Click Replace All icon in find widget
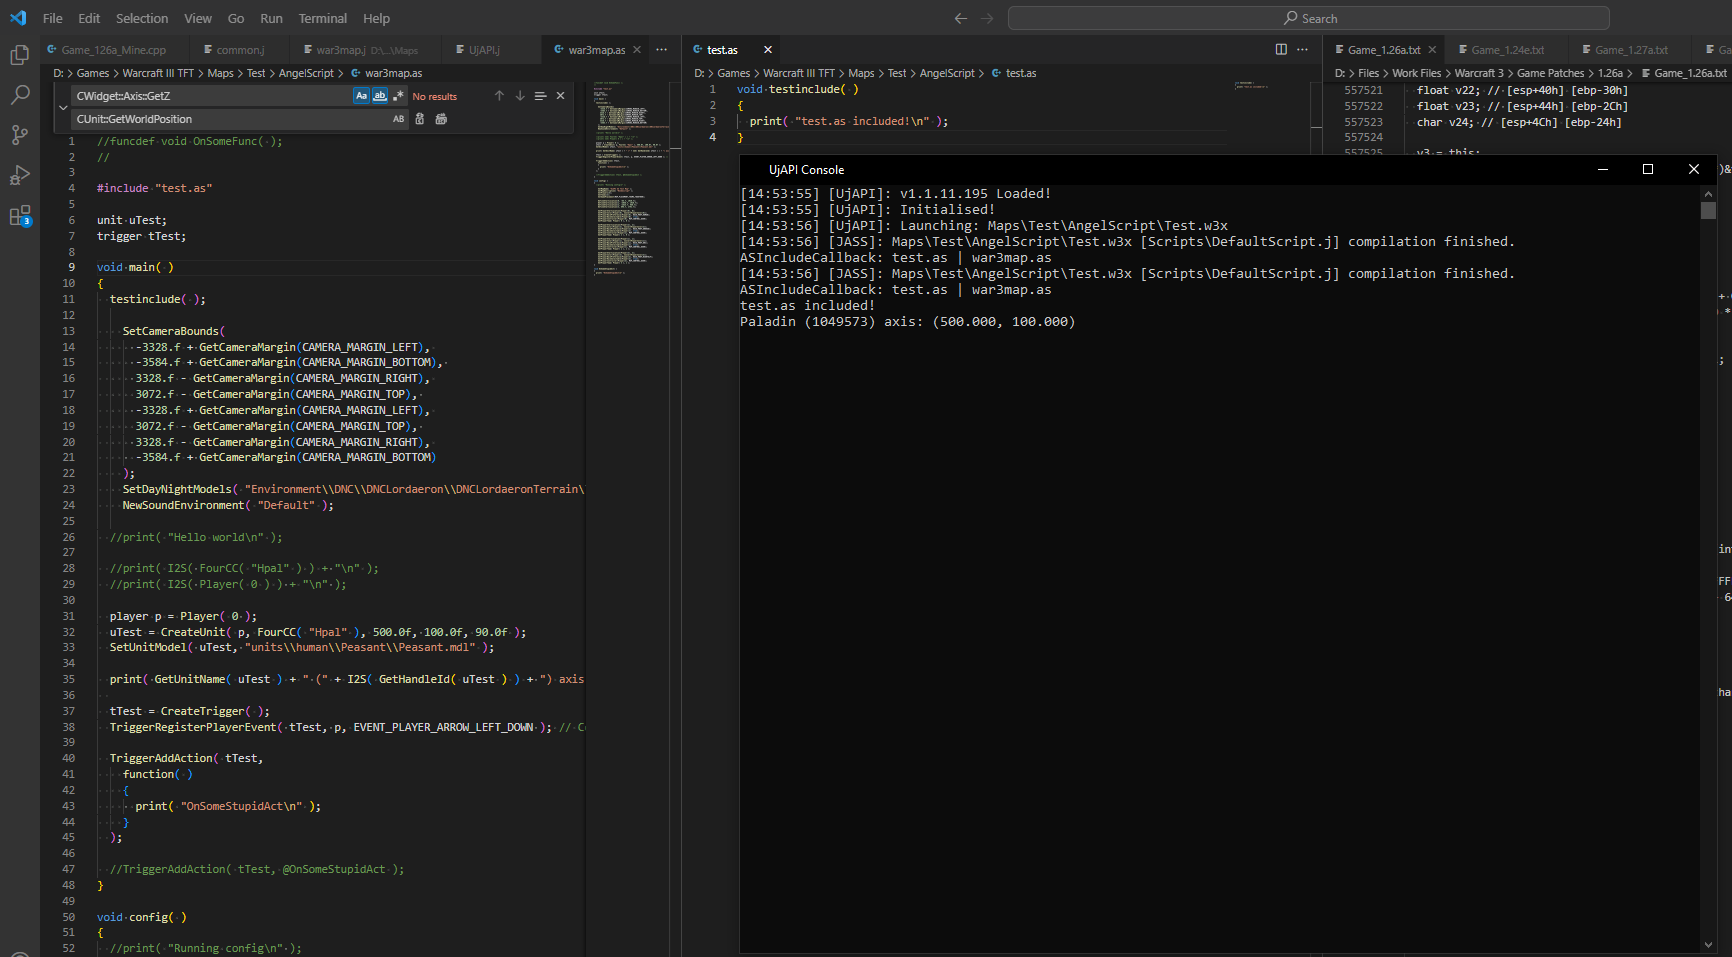Screen dimensions: 1732x957 tap(441, 119)
